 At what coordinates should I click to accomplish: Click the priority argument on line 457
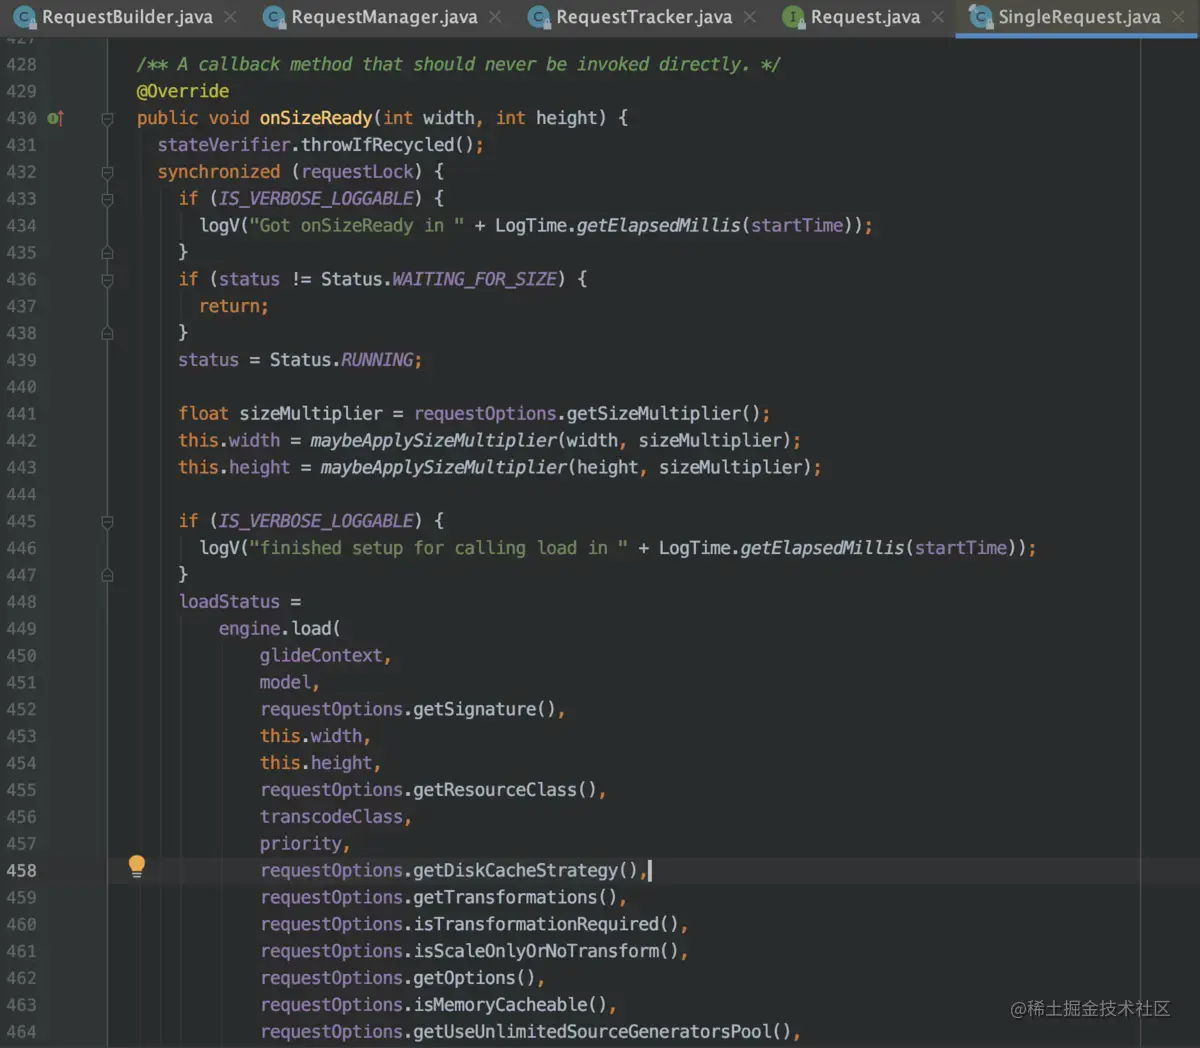(x=300, y=844)
